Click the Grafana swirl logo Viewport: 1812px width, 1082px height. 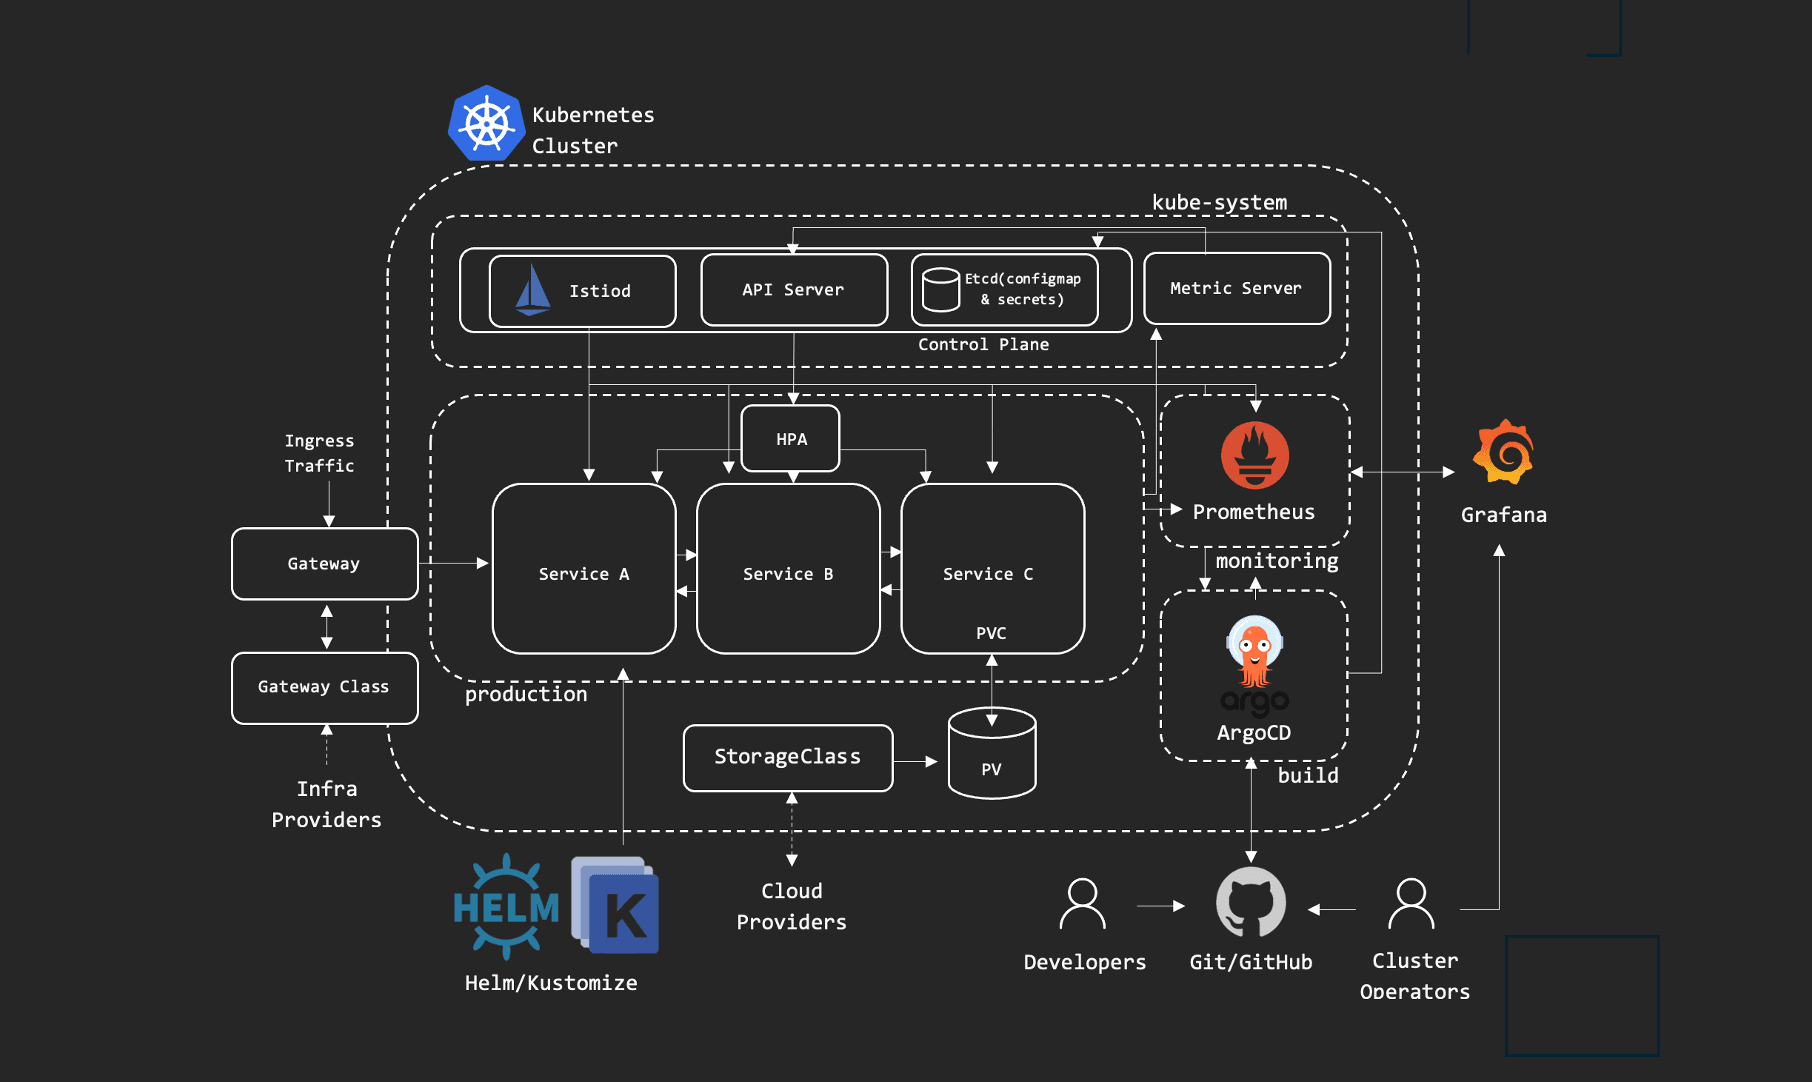point(1503,453)
